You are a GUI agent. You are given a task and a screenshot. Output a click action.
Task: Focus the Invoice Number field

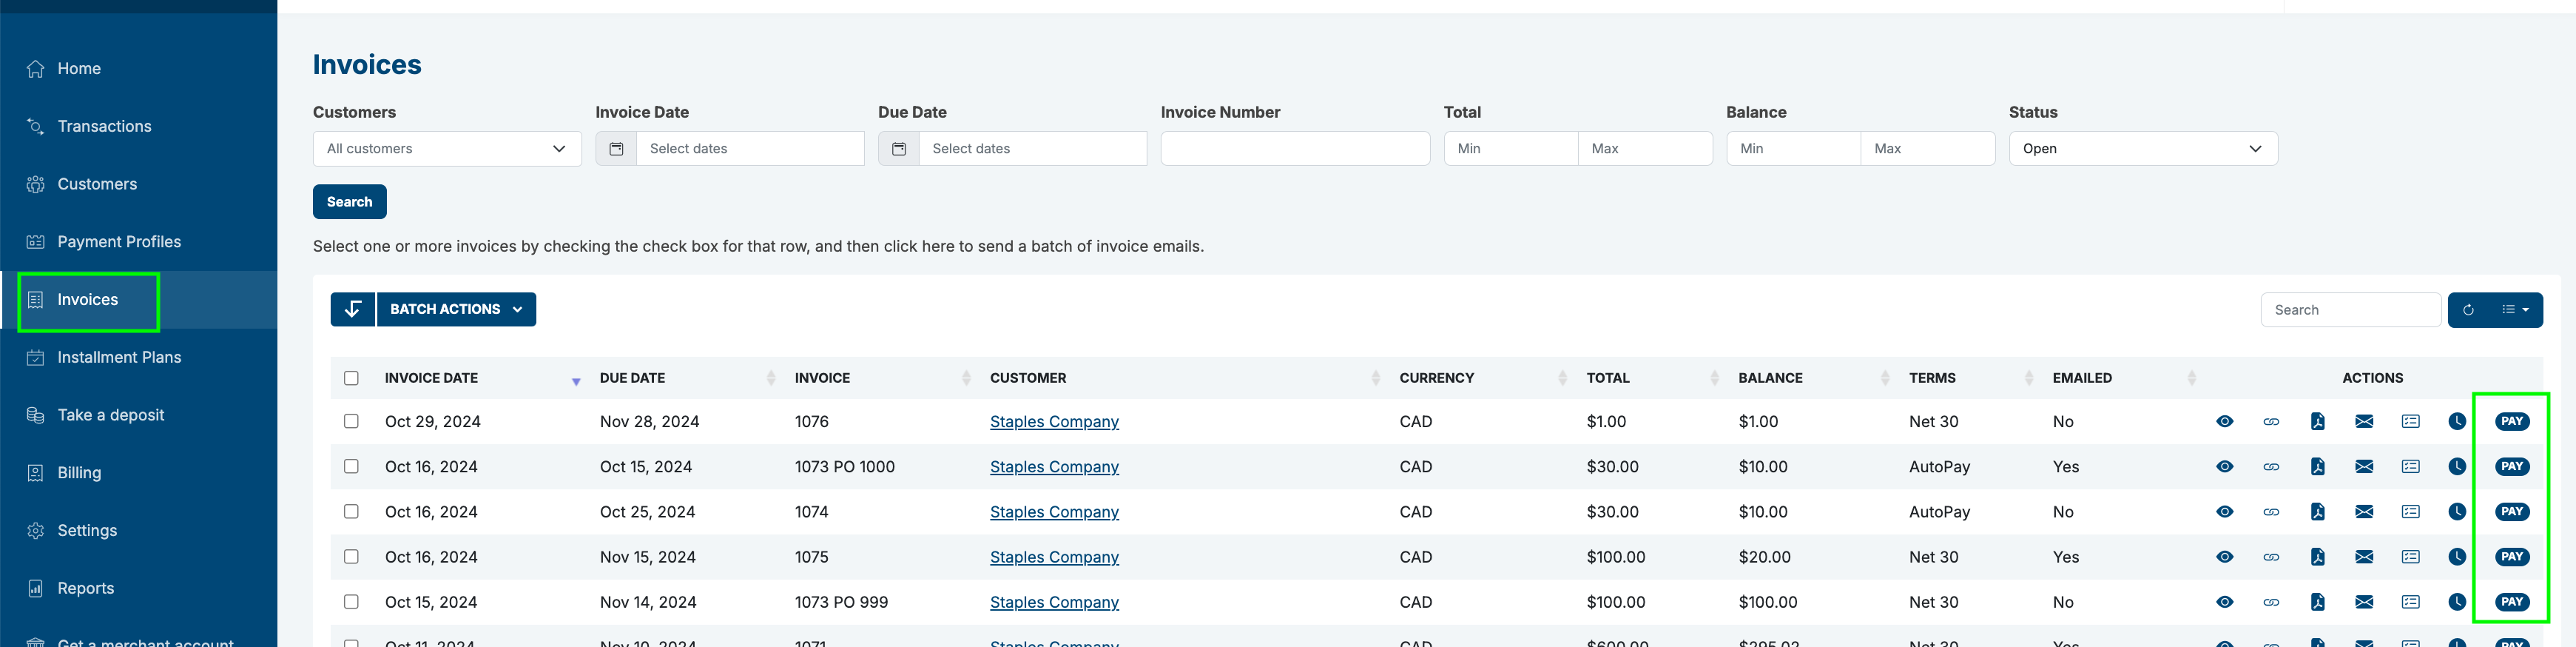pos(1295,149)
